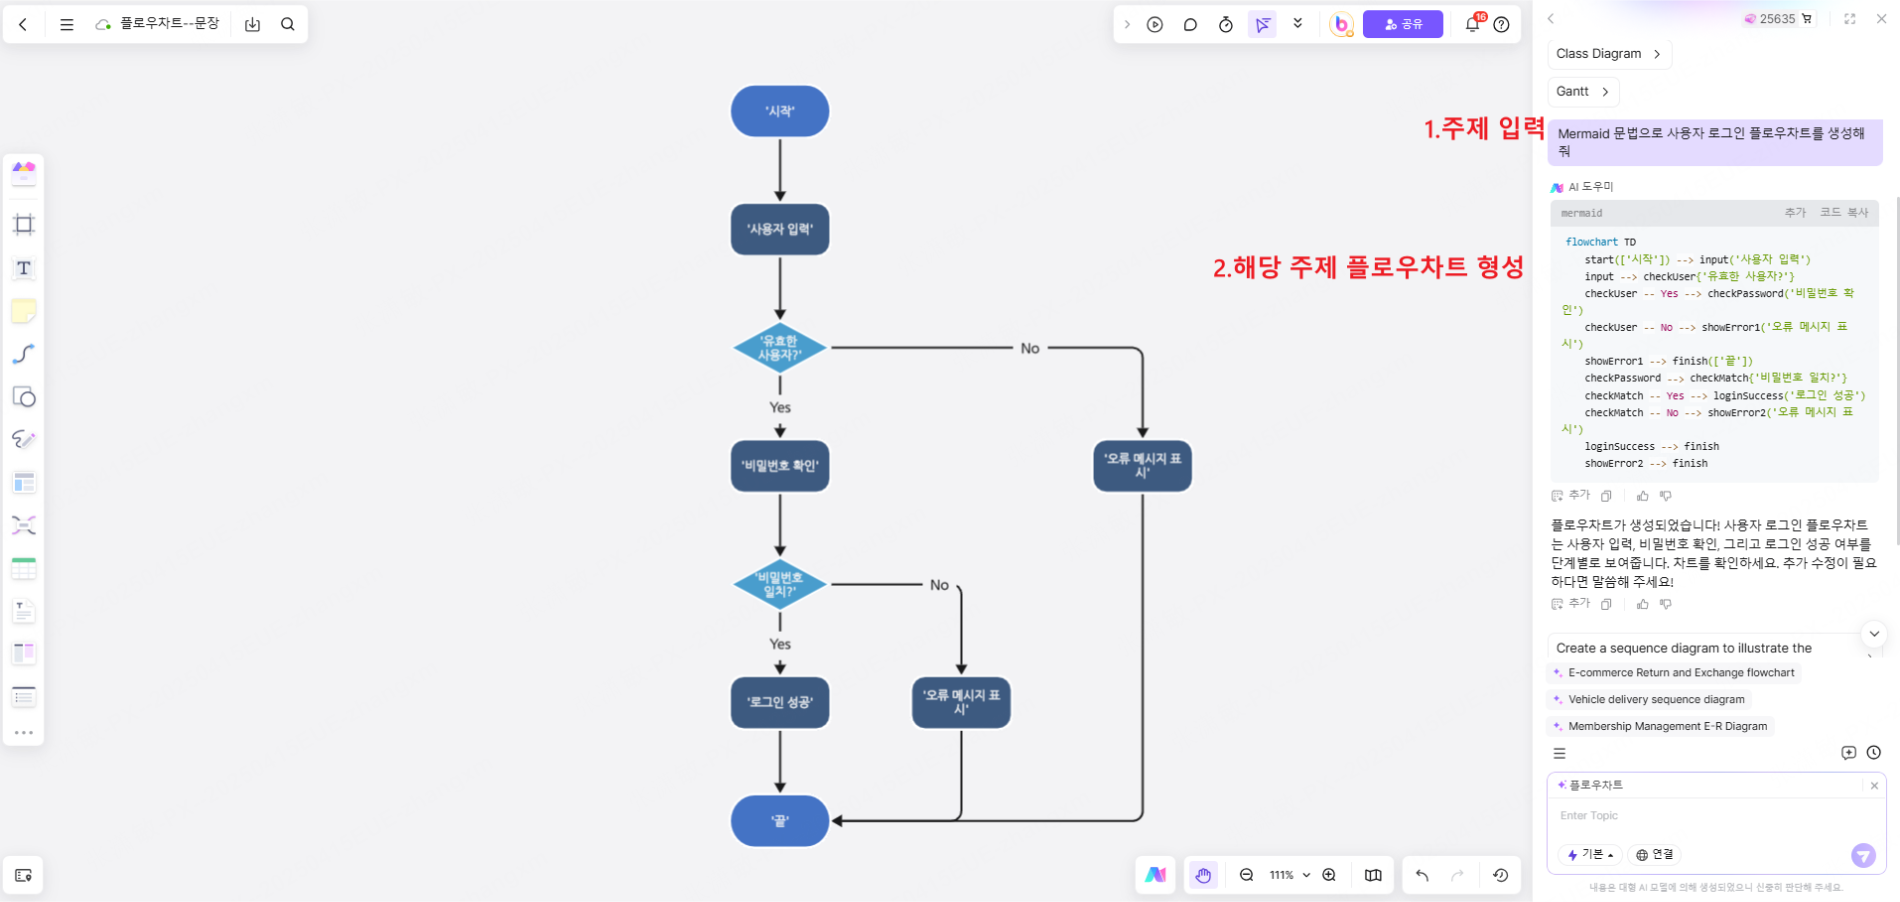
Task: Zoom in the canvas
Action: (1329, 875)
